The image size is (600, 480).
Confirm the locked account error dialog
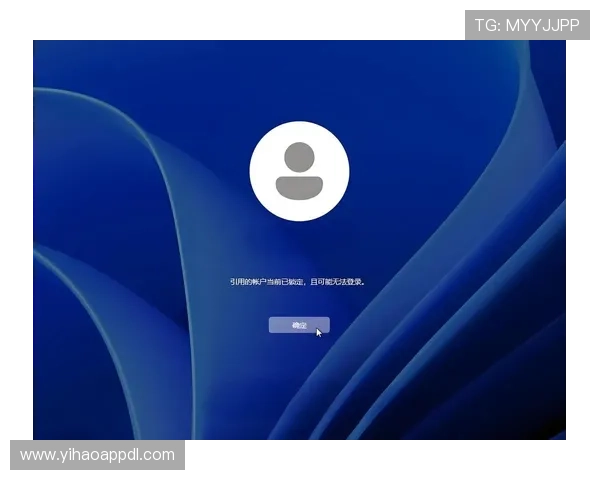coord(298,325)
